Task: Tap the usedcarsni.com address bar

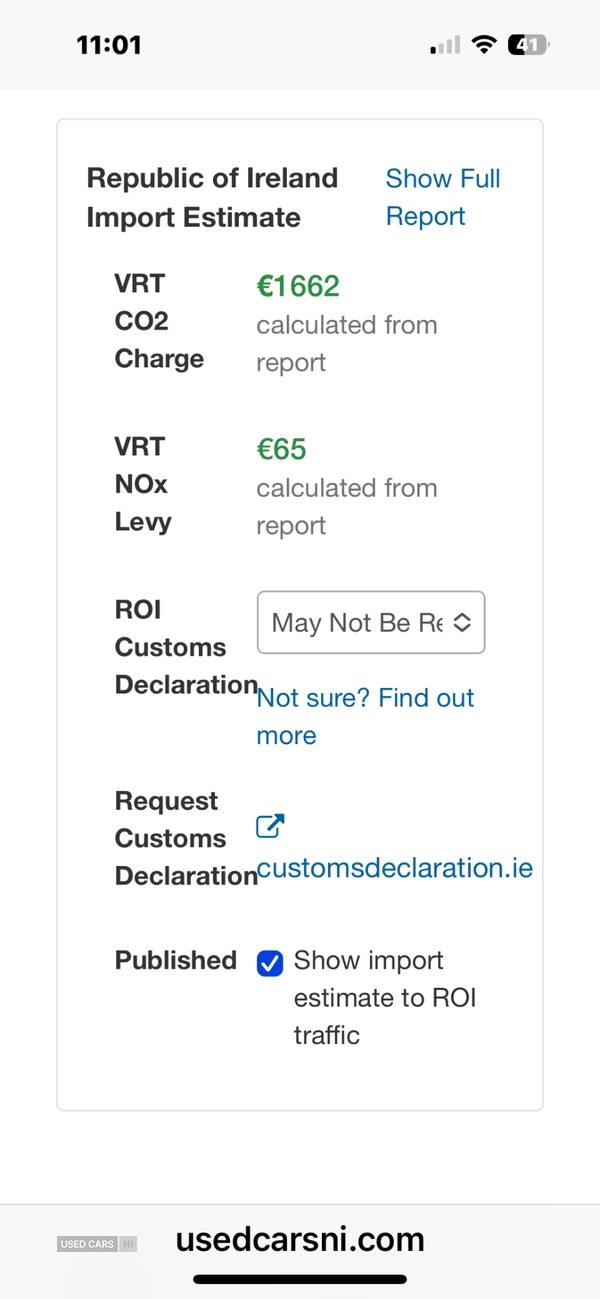Action: click(300, 1240)
